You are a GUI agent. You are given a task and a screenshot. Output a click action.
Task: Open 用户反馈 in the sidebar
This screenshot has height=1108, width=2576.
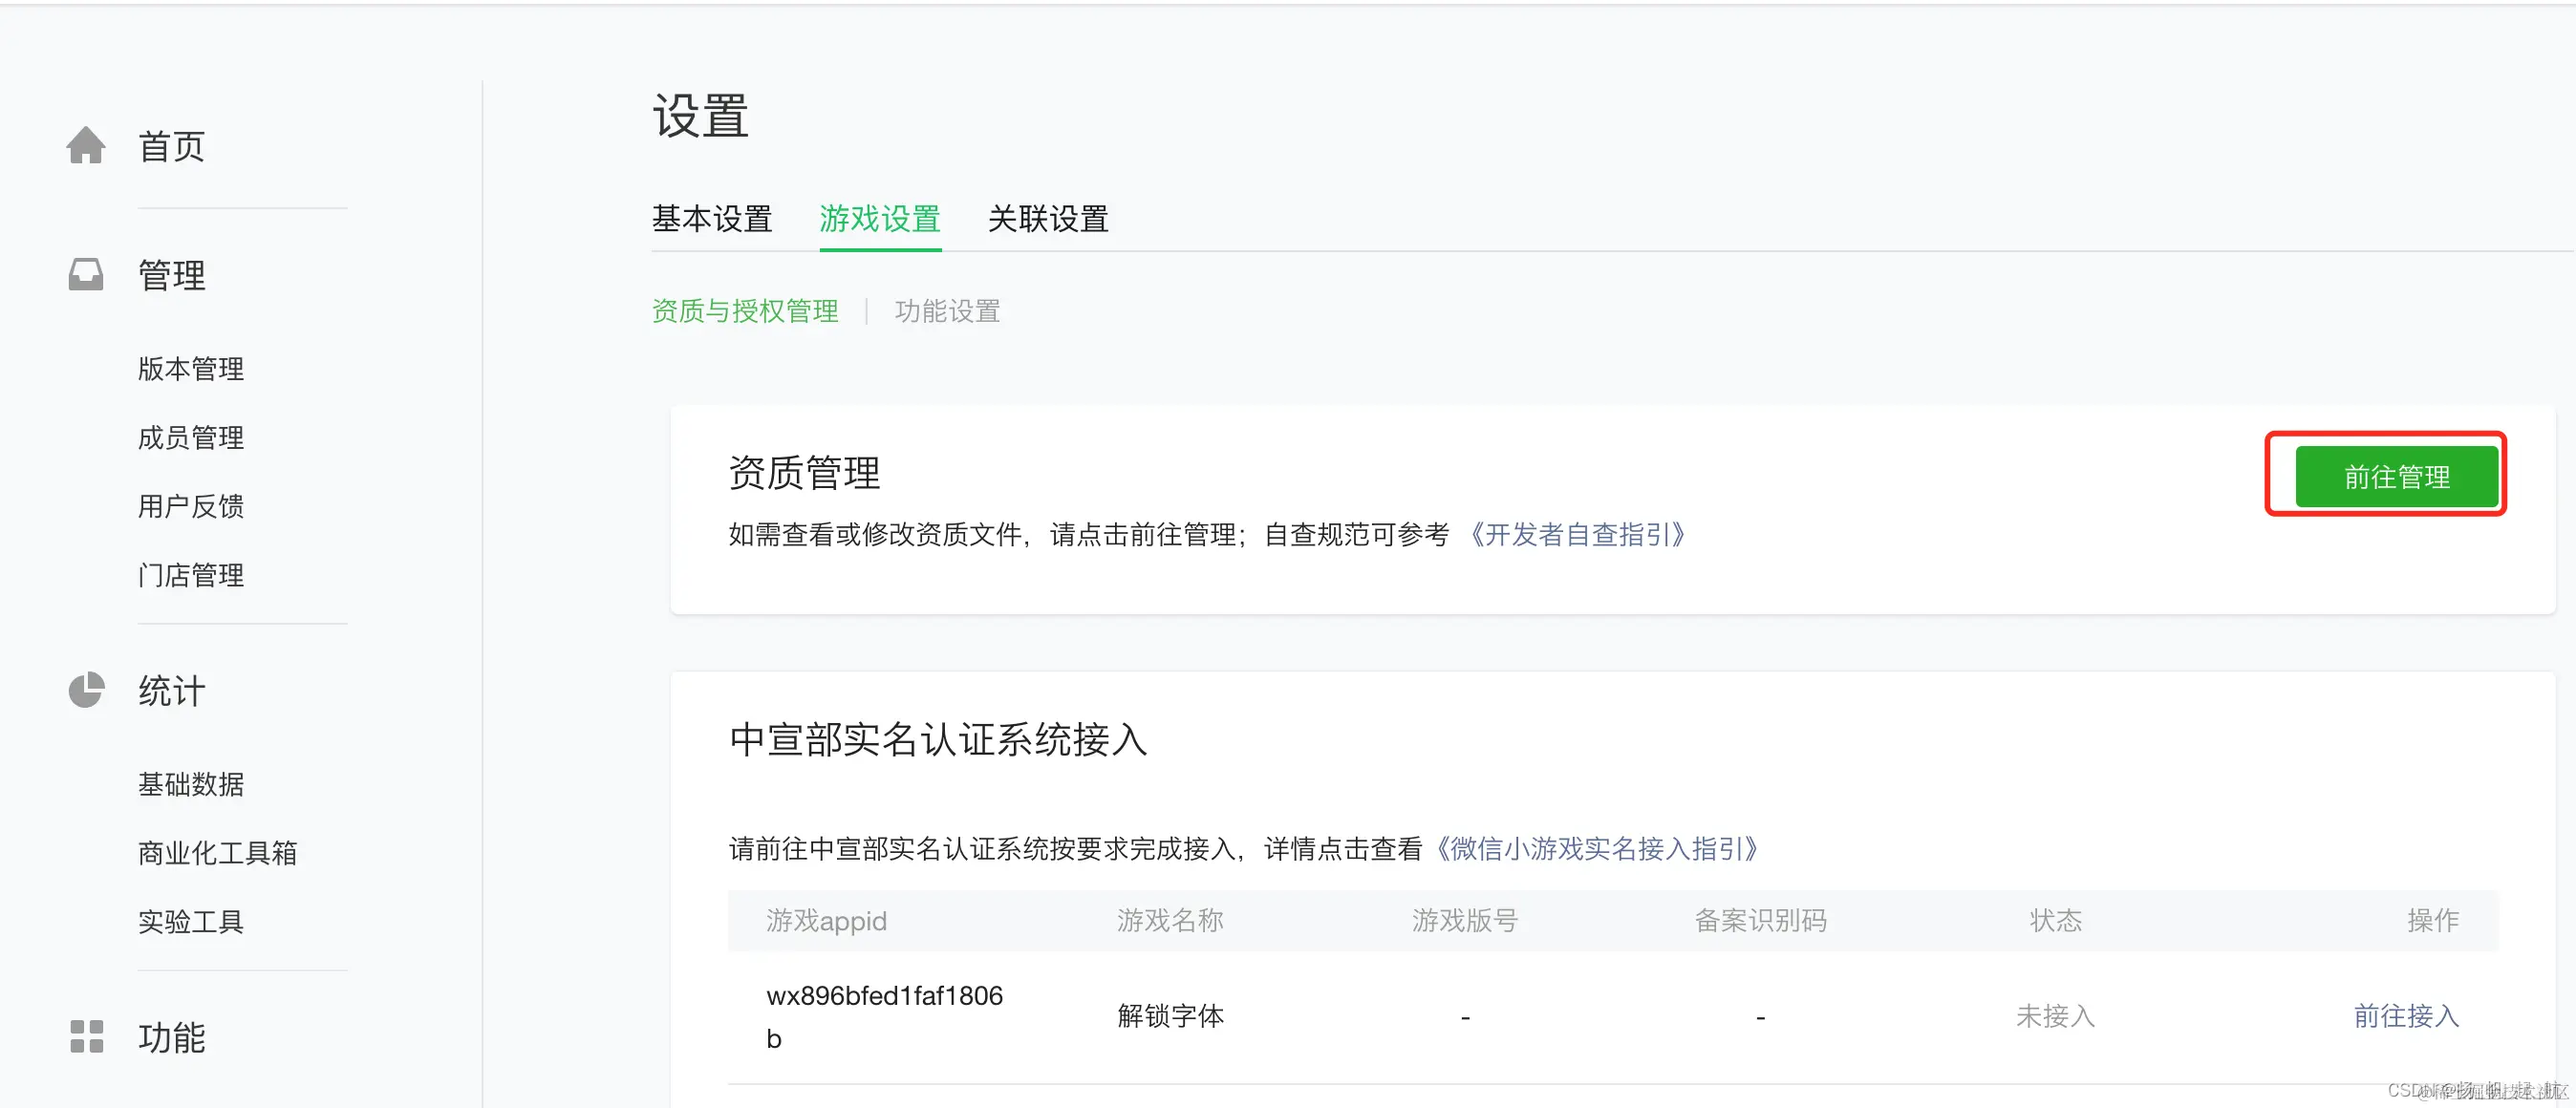pos(190,506)
